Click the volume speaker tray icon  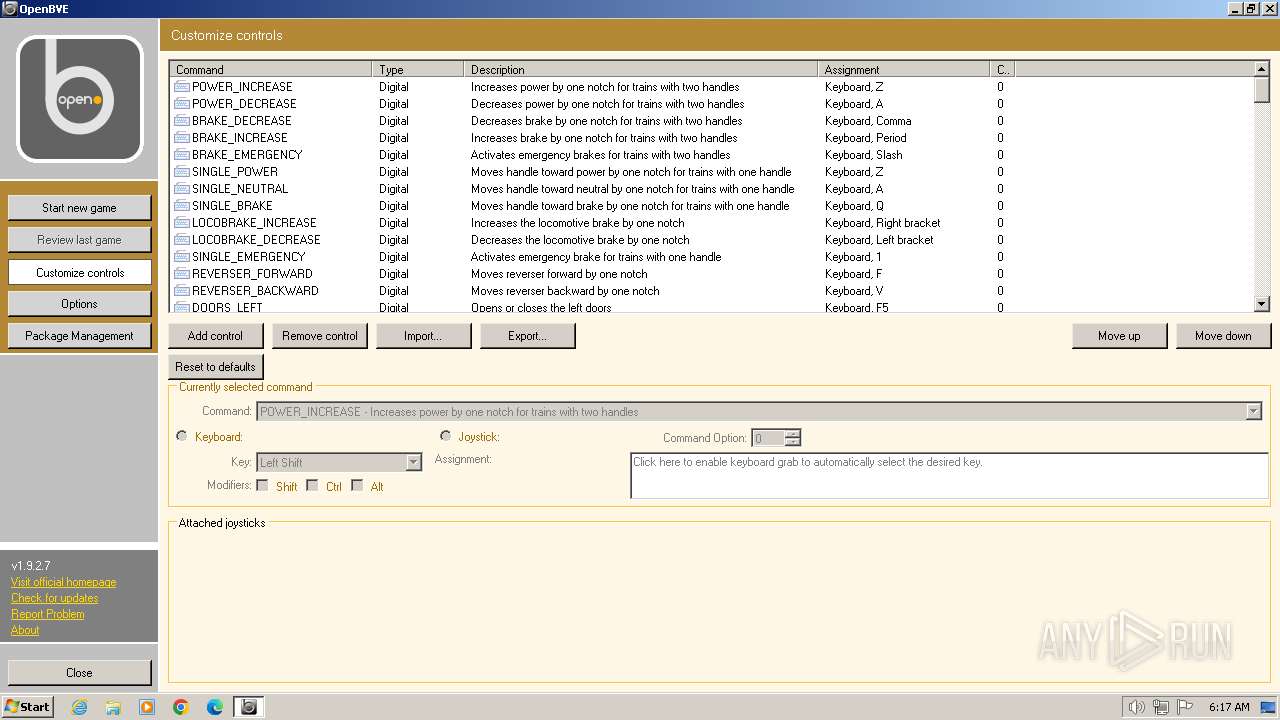[1136, 707]
